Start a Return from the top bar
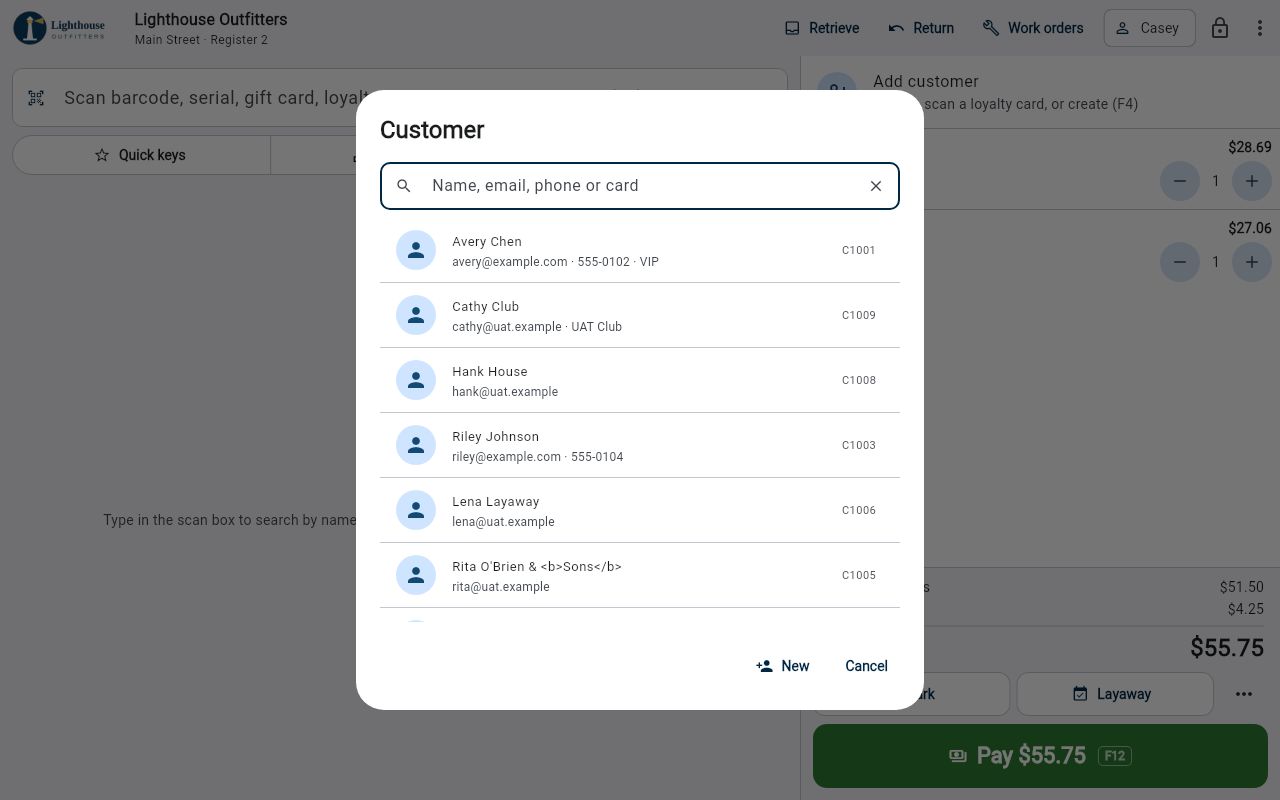Screen dimensions: 1280x800 pos(921,28)
